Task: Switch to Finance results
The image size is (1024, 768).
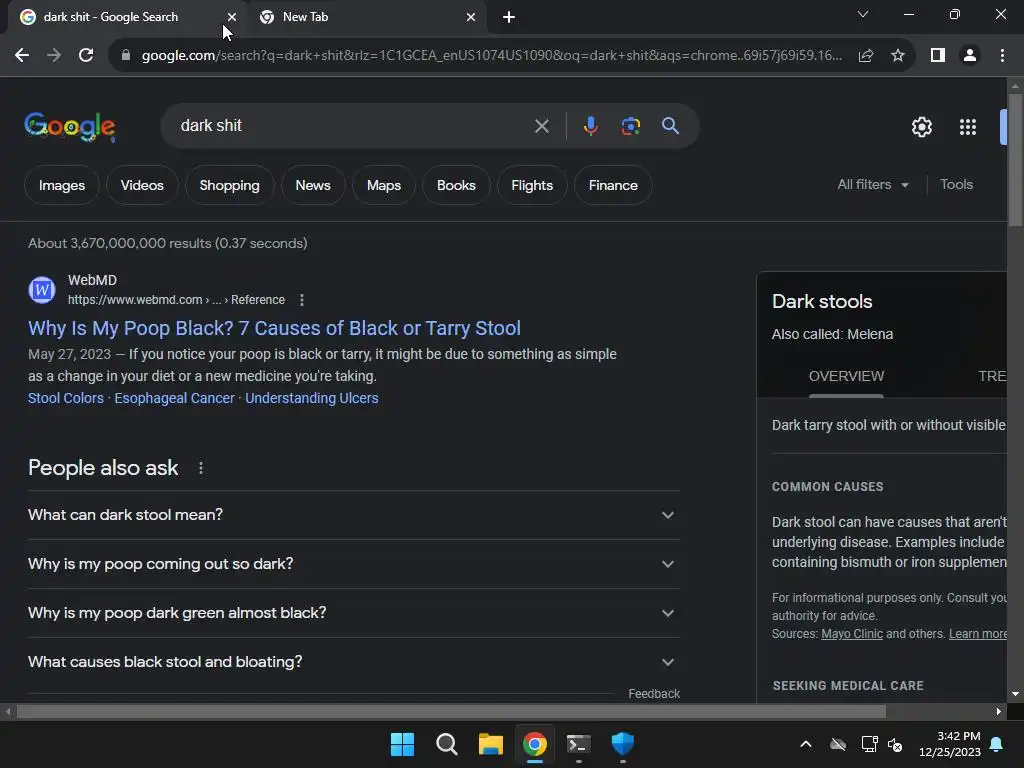Action: tap(613, 185)
